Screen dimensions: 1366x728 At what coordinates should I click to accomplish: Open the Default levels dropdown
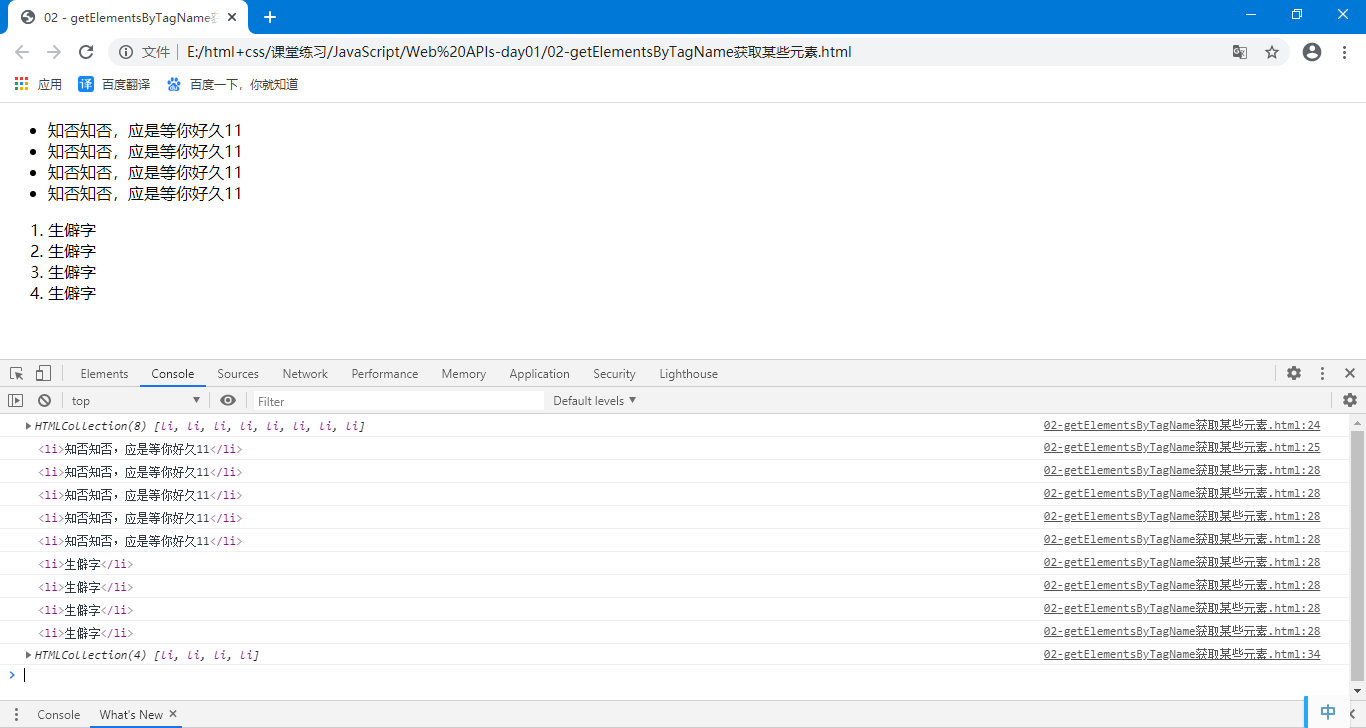coord(594,400)
